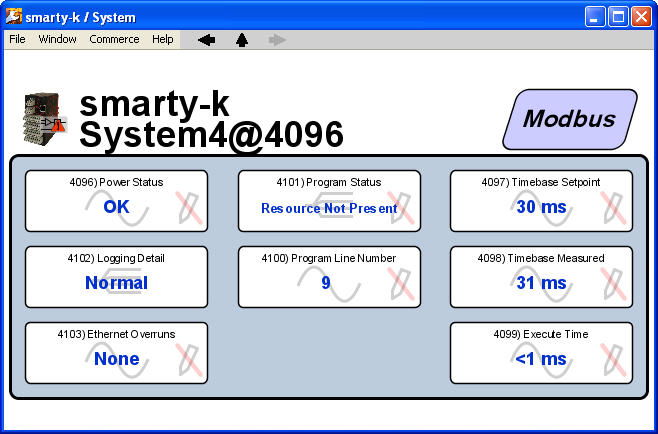Click the crossed-out pencil icon in Timebase Measured
The image size is (658, 434).
pos(613,284)
